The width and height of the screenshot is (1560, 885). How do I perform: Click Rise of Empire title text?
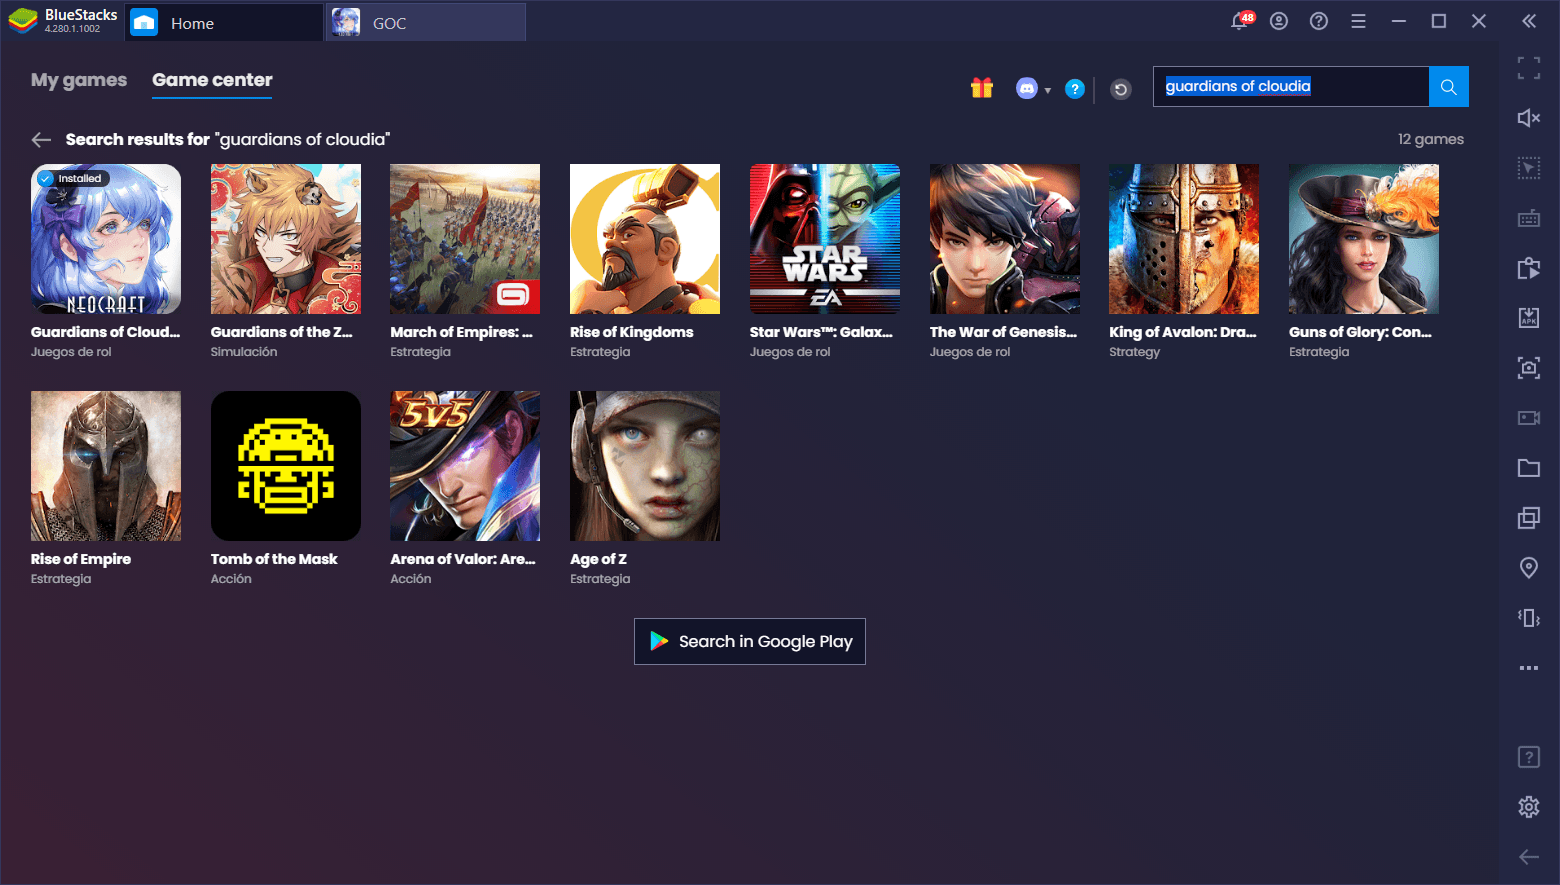click(x=81, y=559)
